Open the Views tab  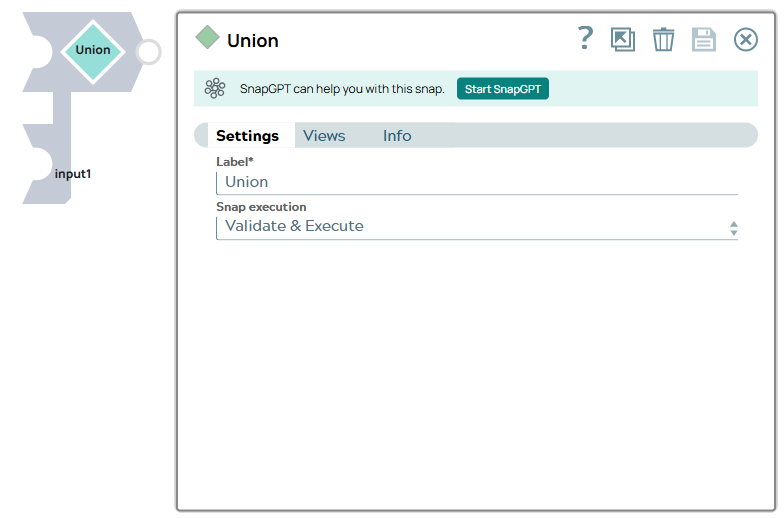coord(324,136)
